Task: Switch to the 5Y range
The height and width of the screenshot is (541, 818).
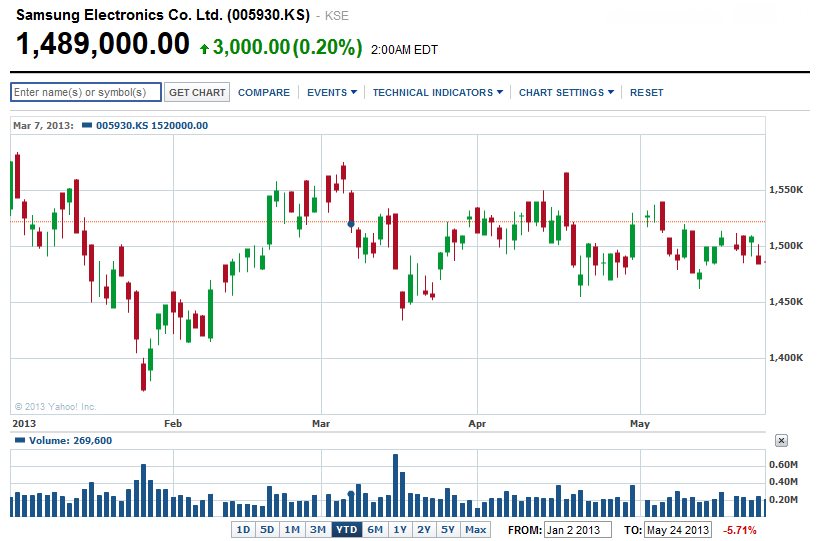Action: coord(448,530)
